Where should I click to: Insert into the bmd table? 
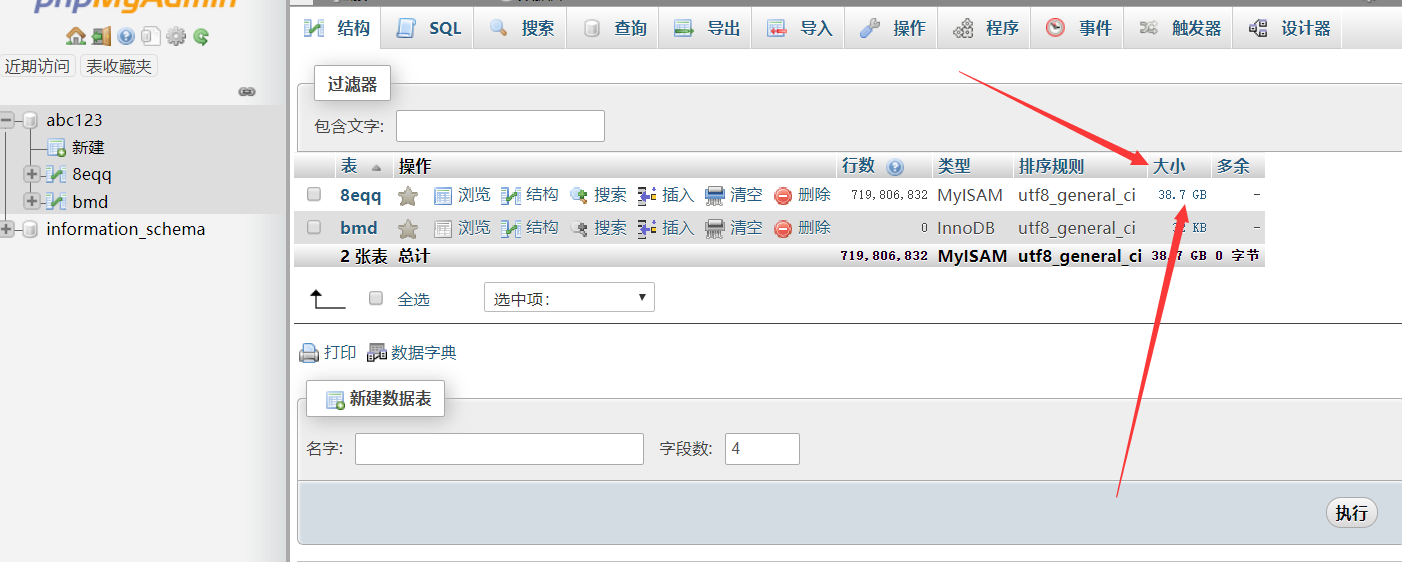[x=666, y=227]
